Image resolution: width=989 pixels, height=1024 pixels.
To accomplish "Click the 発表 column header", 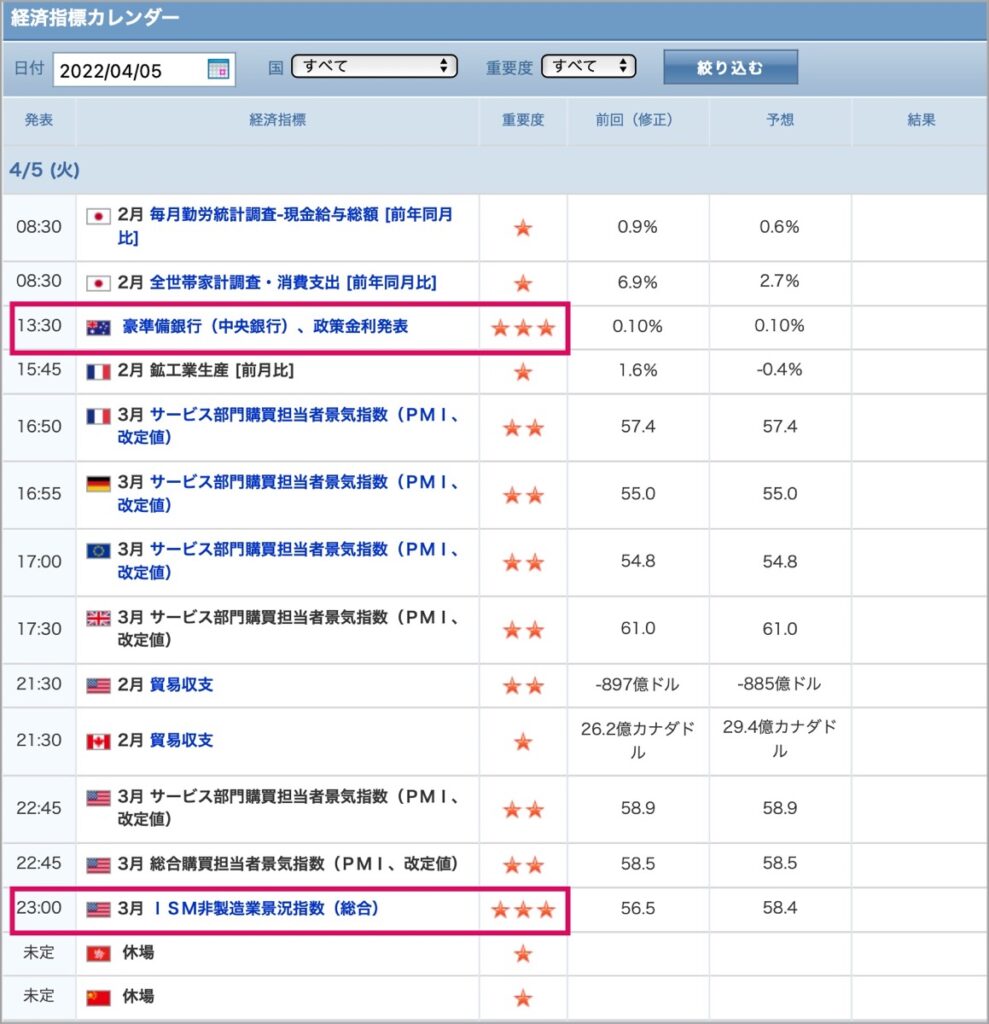I will (x=39, y=120).
